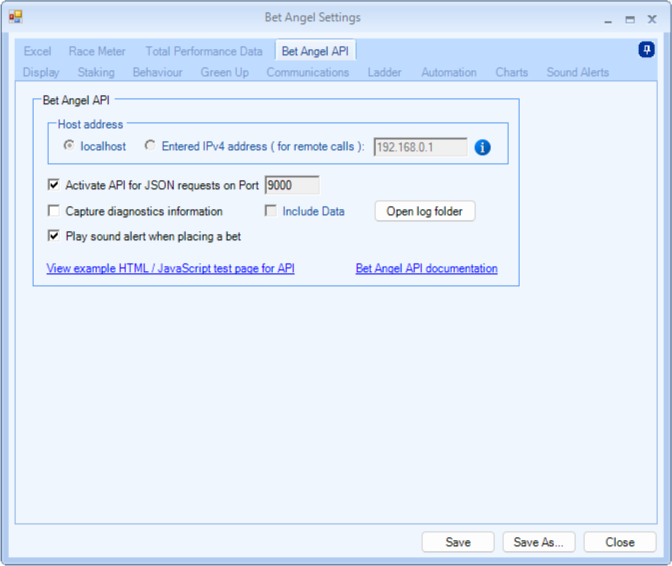Open the Charts tab
This screenshot has width=672, height=566.
point(511,72)
